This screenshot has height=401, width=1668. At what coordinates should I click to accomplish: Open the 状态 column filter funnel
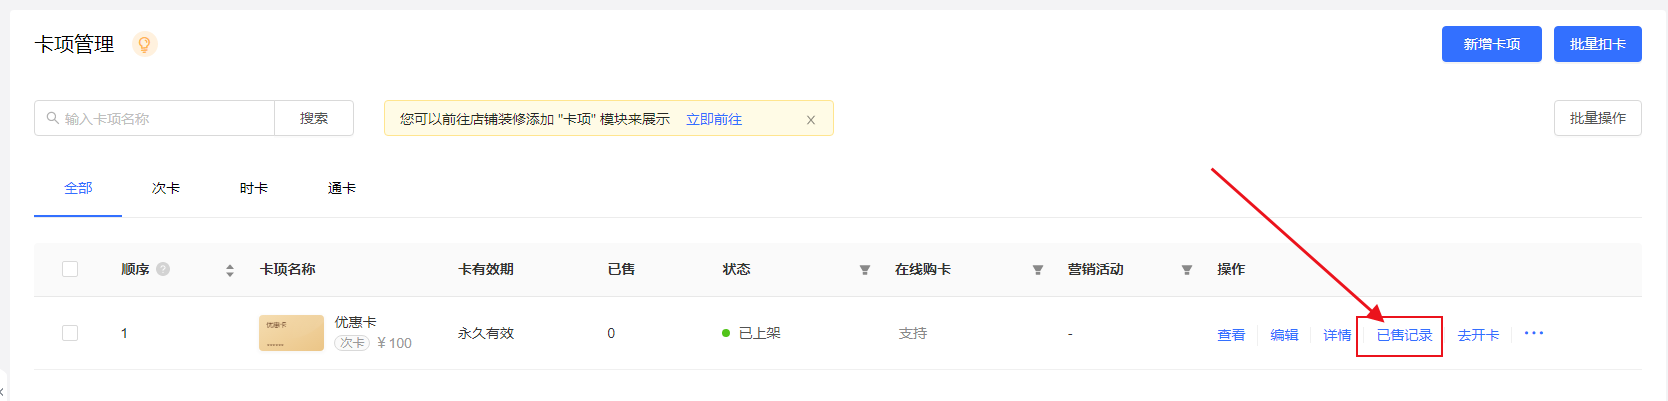pyautogui.click(x=865, y=270)
